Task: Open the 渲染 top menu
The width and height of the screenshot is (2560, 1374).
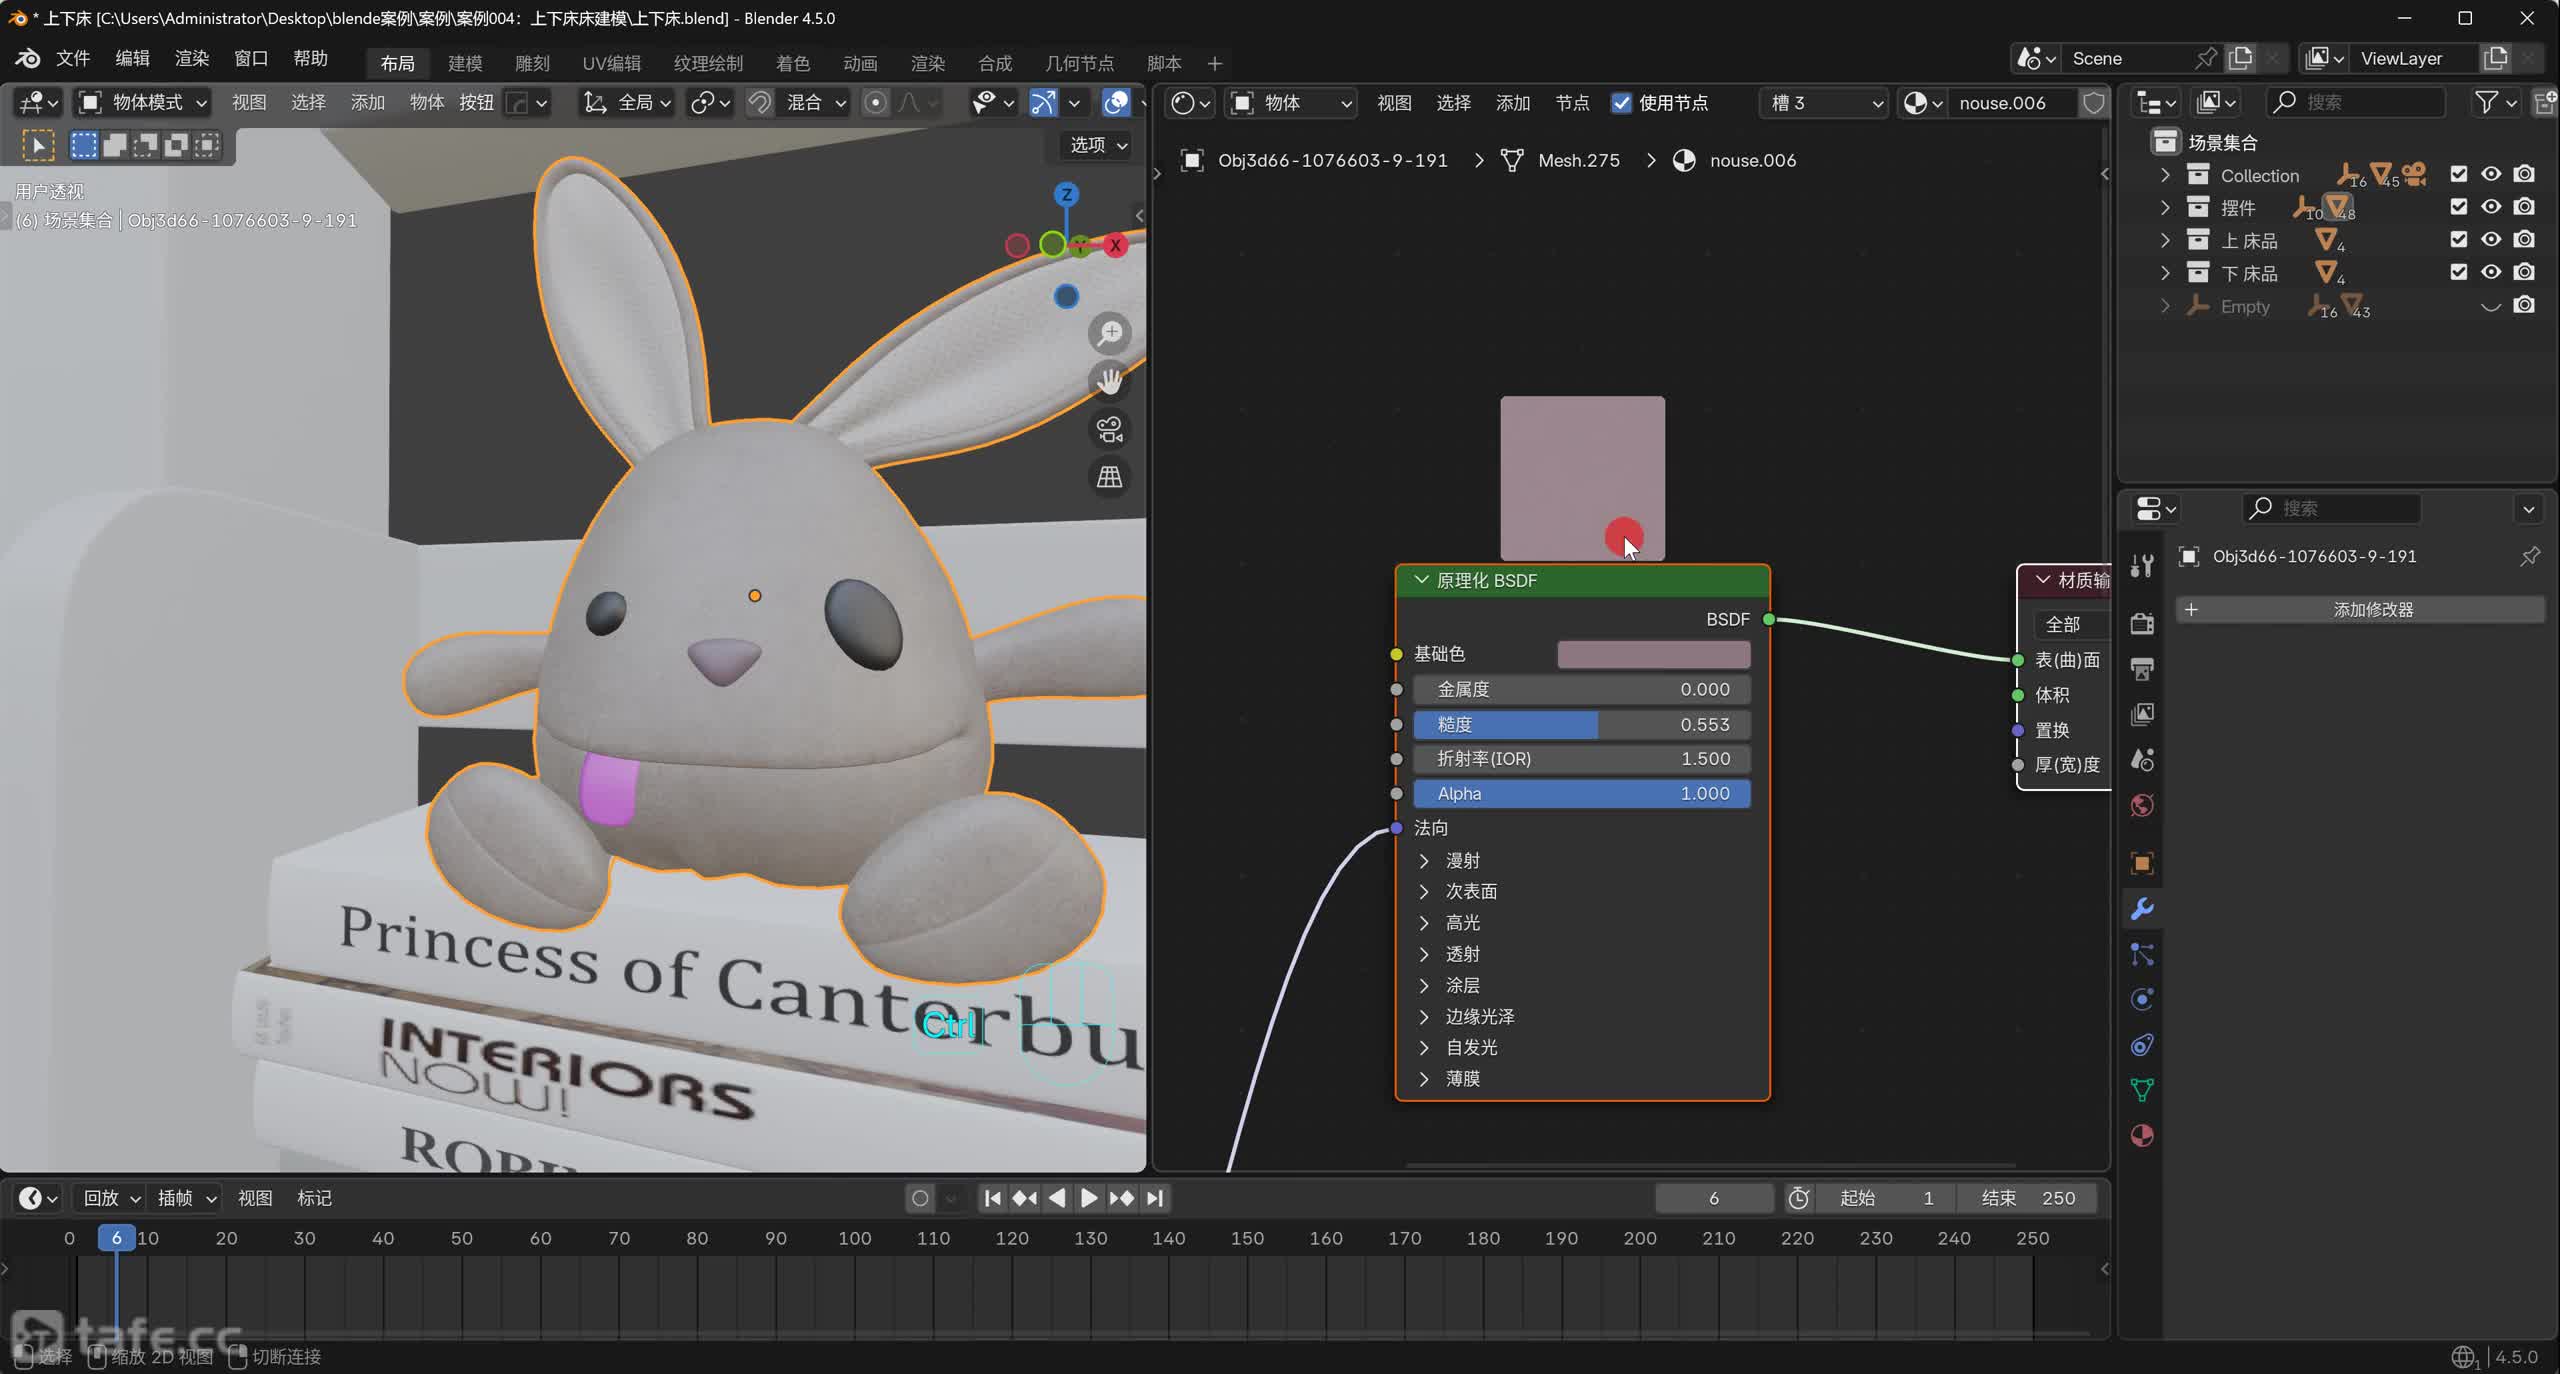Action: click(191, 58)
